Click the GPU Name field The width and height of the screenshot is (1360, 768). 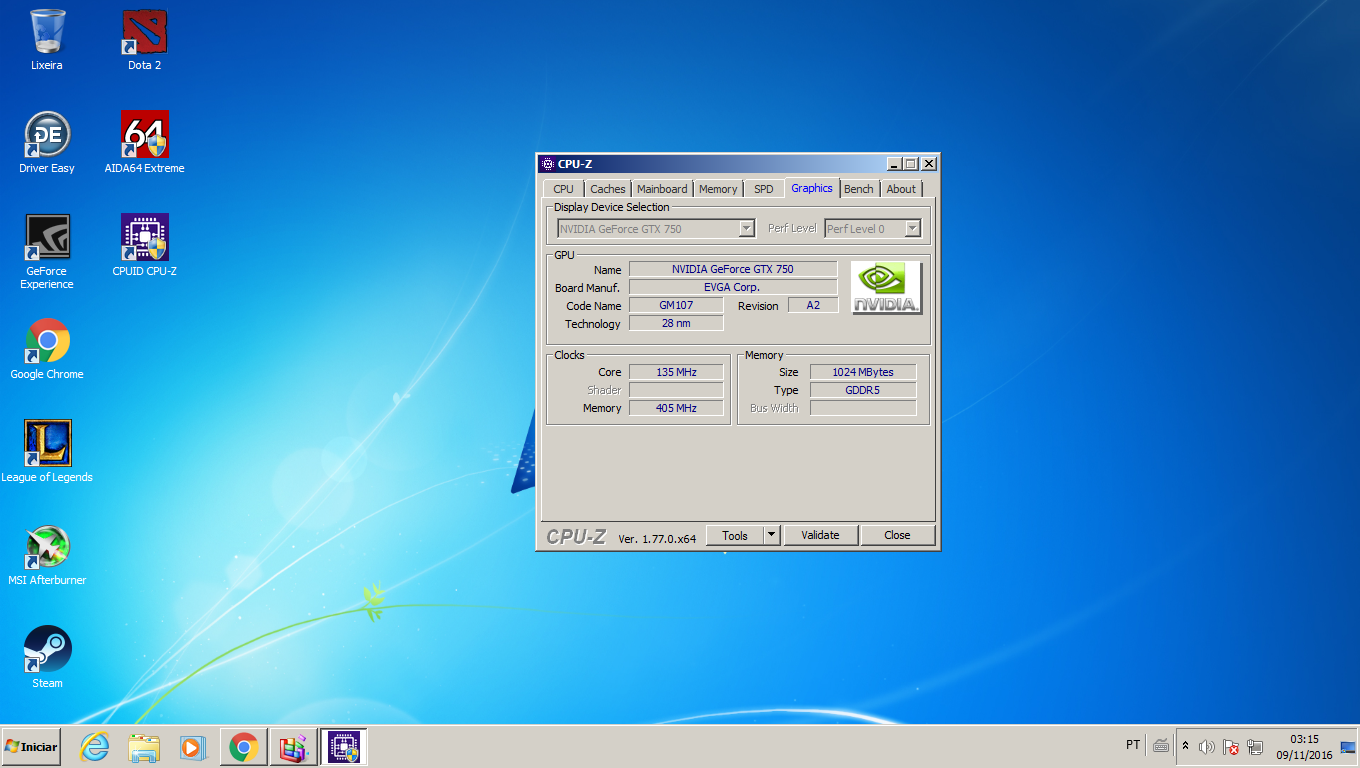coord(733,269)
